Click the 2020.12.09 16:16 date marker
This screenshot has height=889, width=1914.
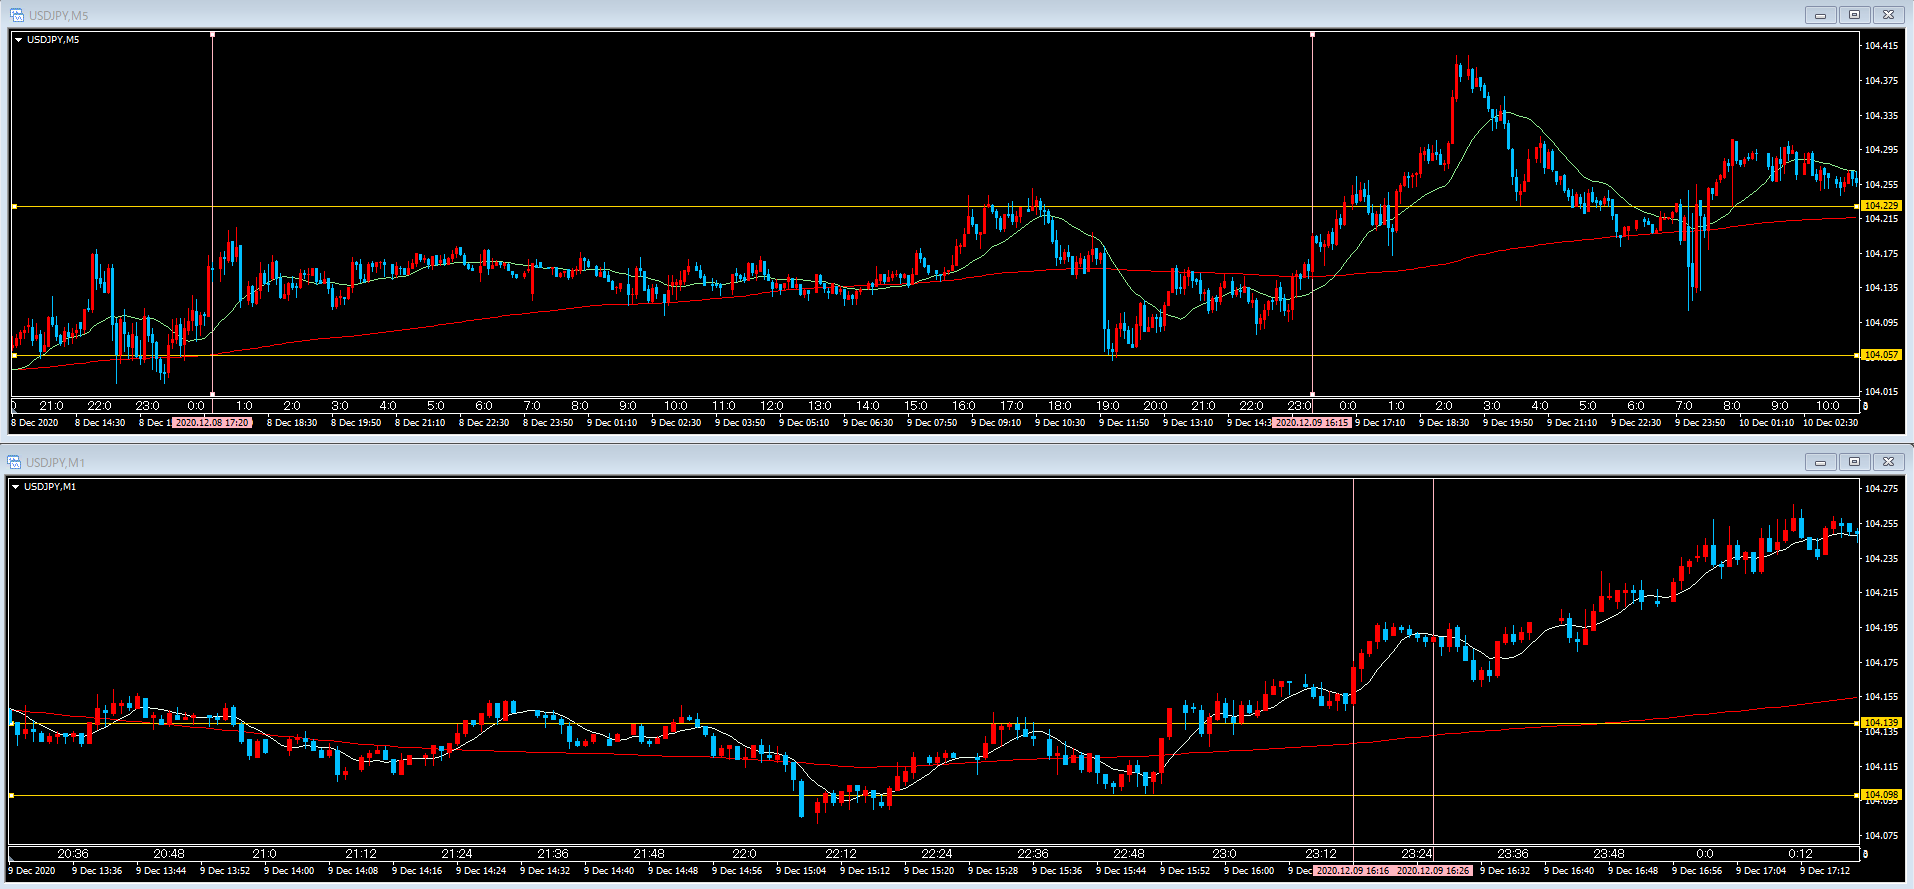coord(1352,871)
